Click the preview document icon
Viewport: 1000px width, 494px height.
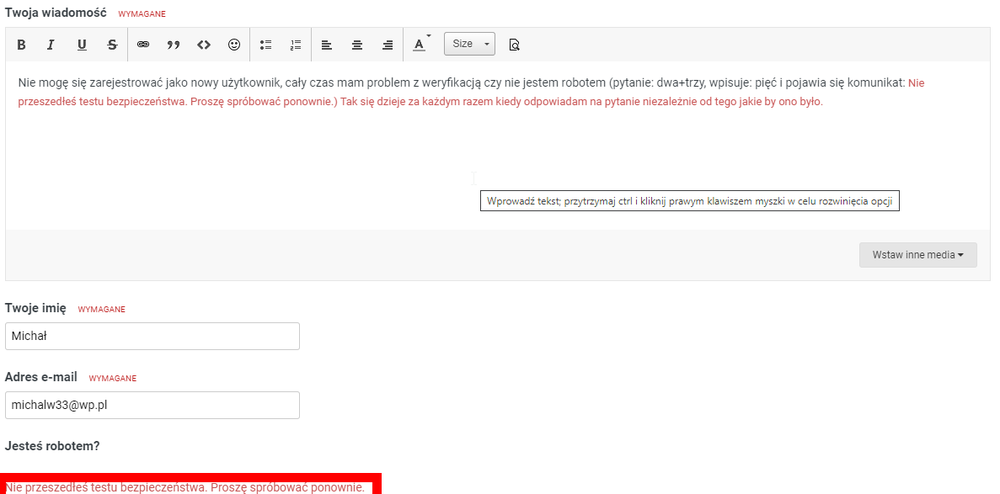point(514,45)
